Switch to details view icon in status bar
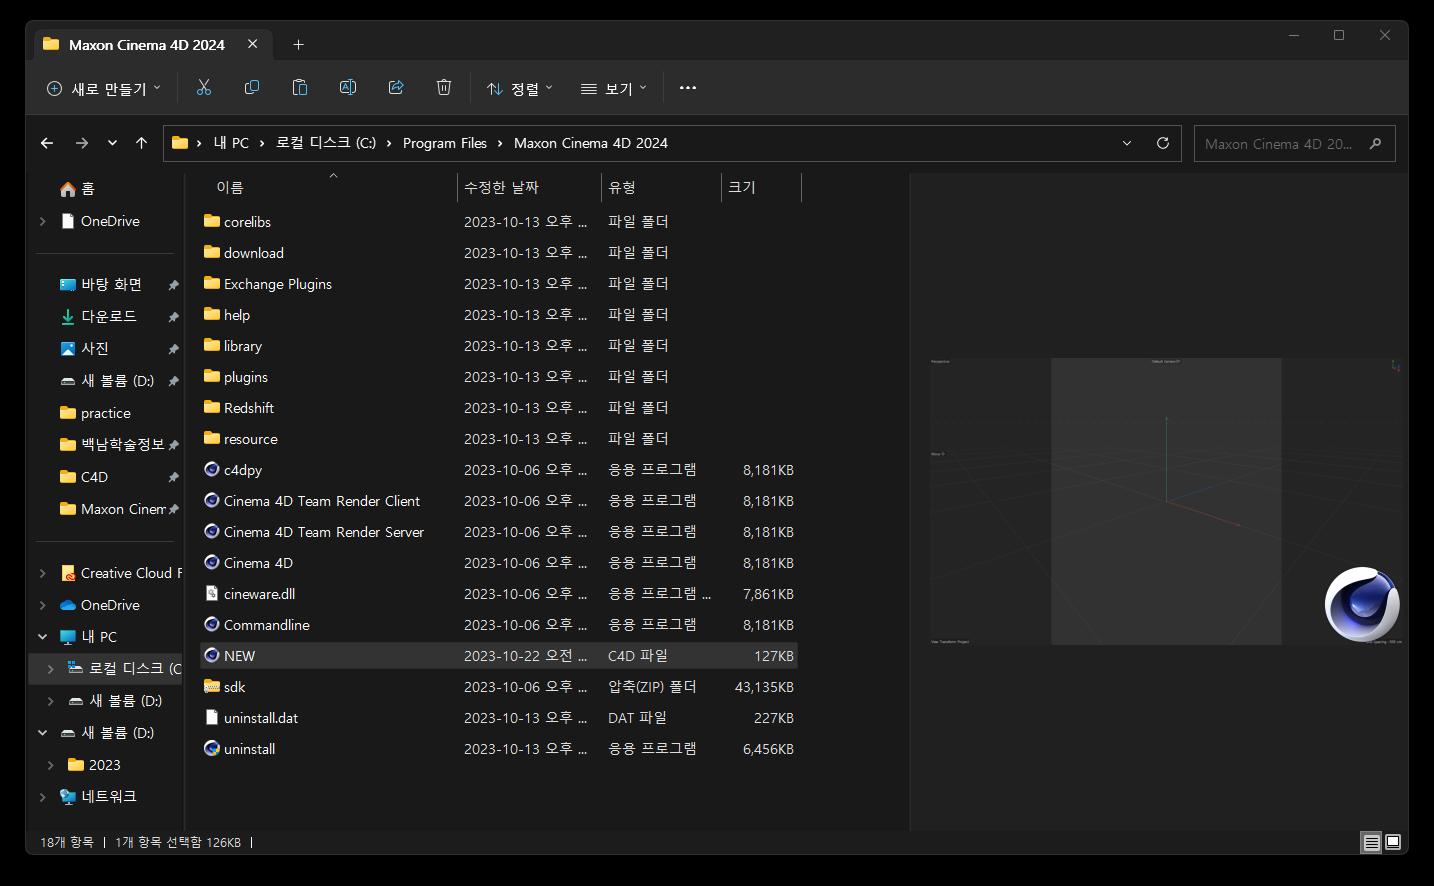The image size is (1434, 886). tap(1372, 842)
